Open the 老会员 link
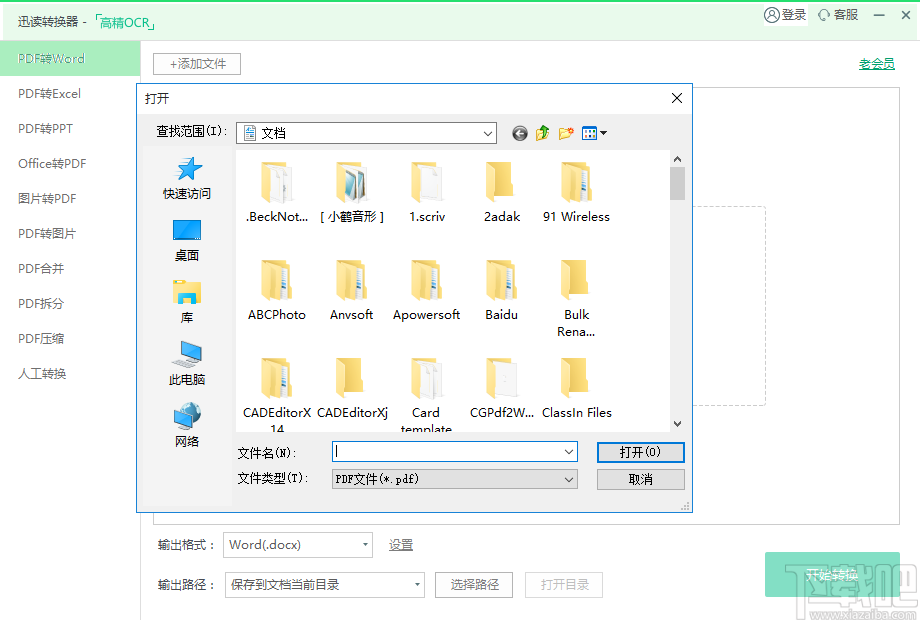Viewport: 920px width, 620px height. click(x=876, y=62)
